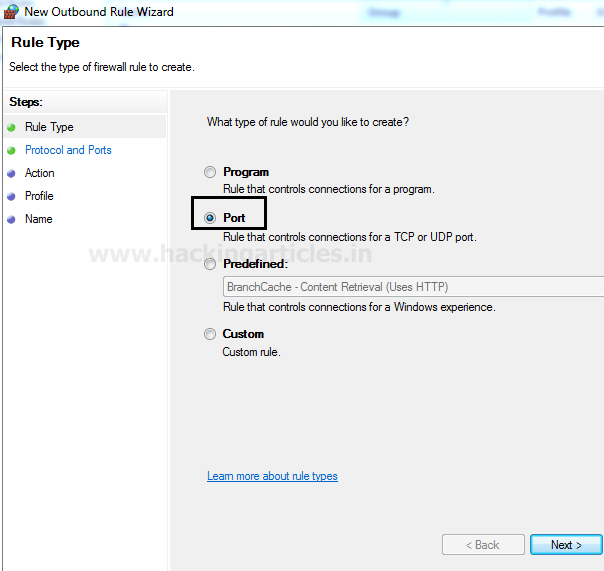Open the Protocol and Ports step
604x571 pixels.
point(68,150)
